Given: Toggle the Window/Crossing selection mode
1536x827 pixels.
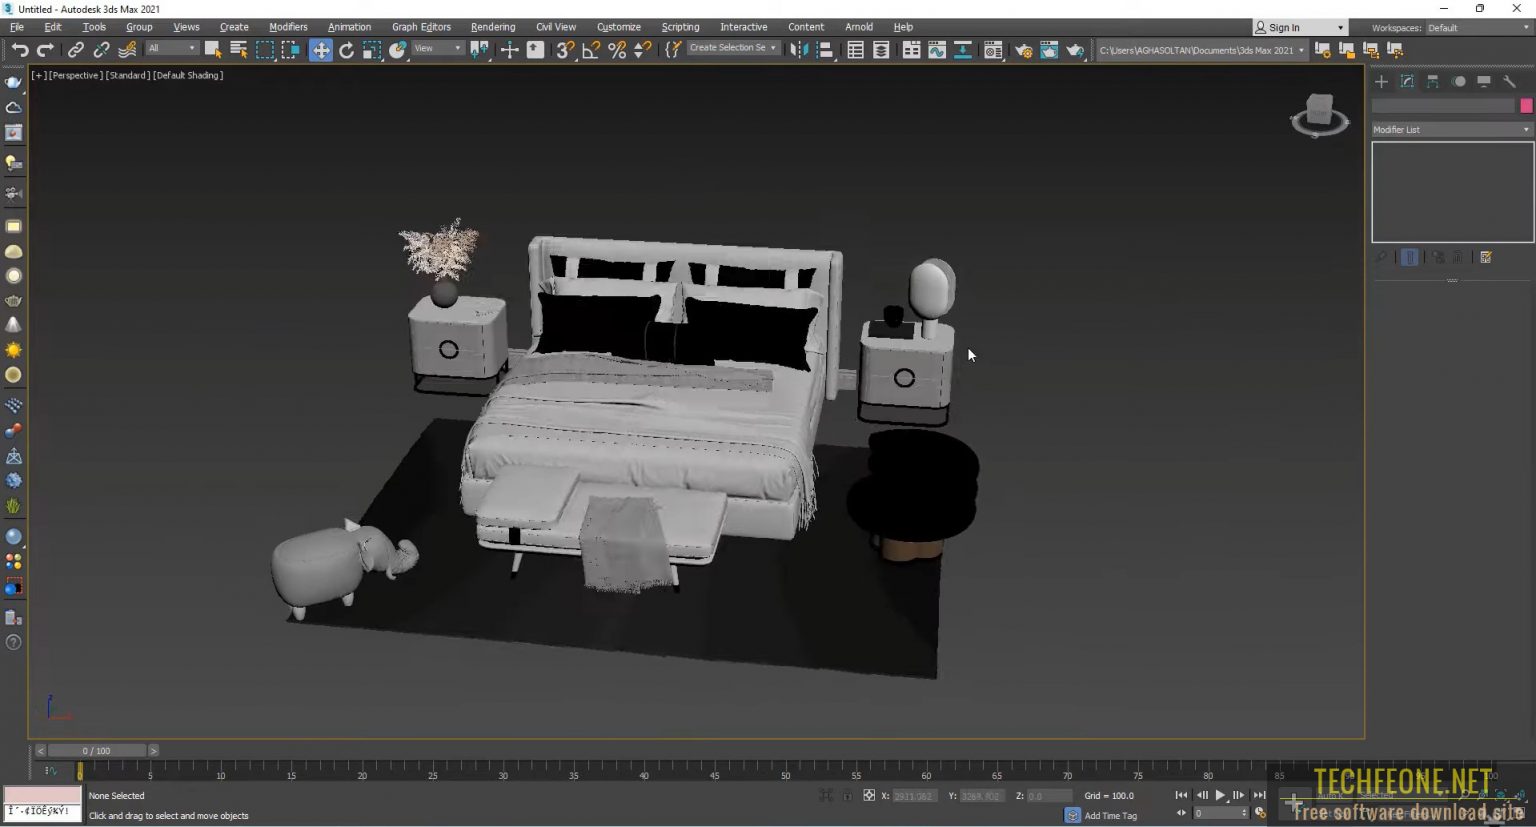Looking at the screenshot, I should point(290,50).
